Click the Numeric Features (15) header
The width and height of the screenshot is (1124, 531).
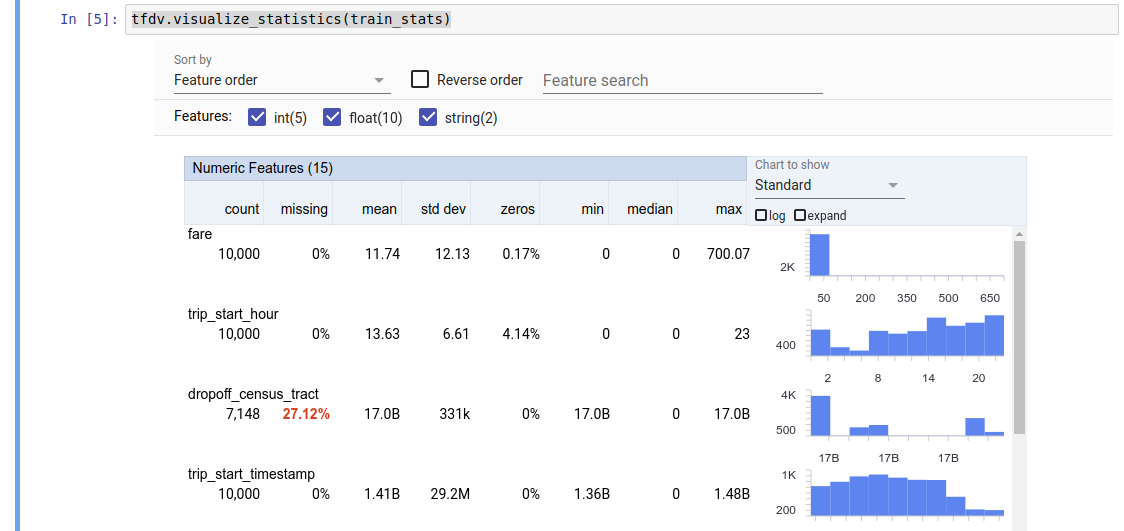(x=263, y=168)
